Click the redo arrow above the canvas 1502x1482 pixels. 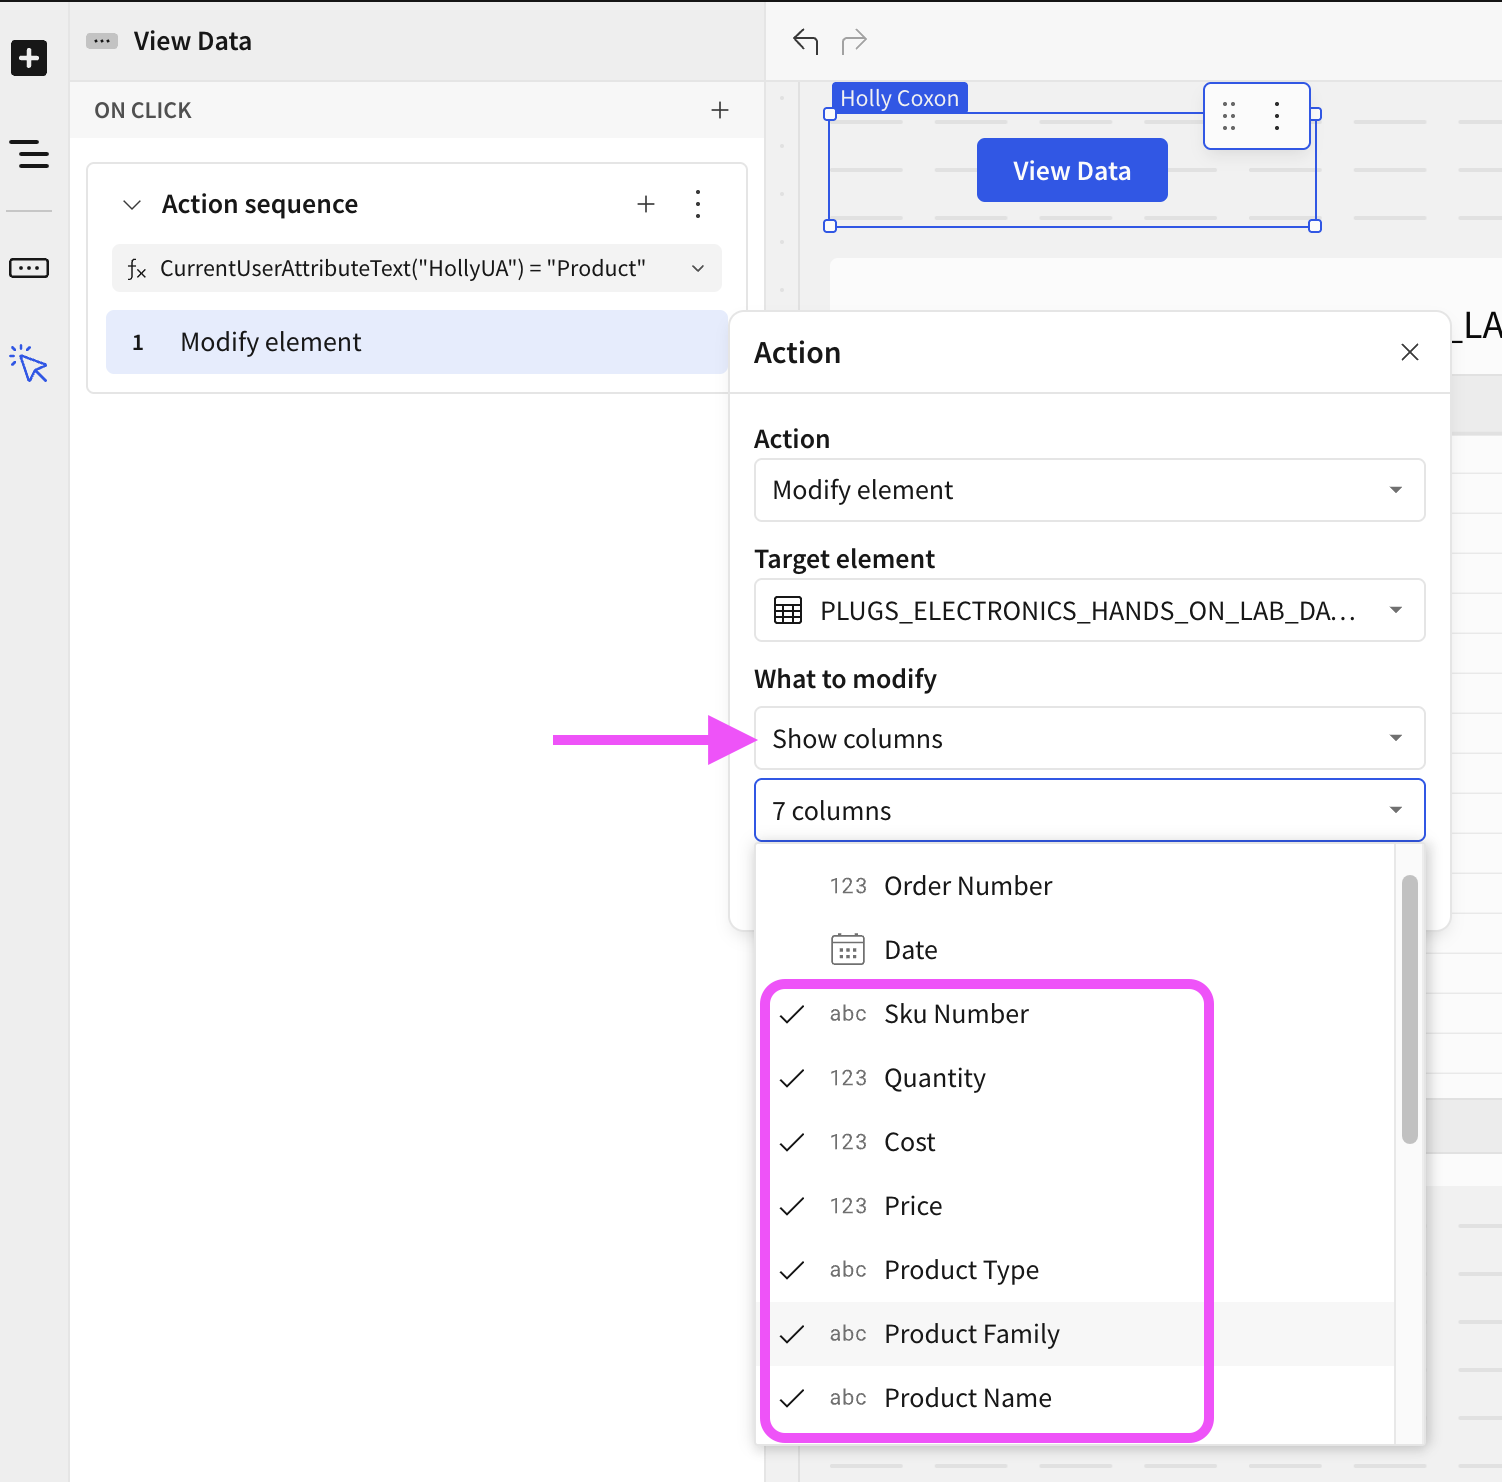coord(852,41)
